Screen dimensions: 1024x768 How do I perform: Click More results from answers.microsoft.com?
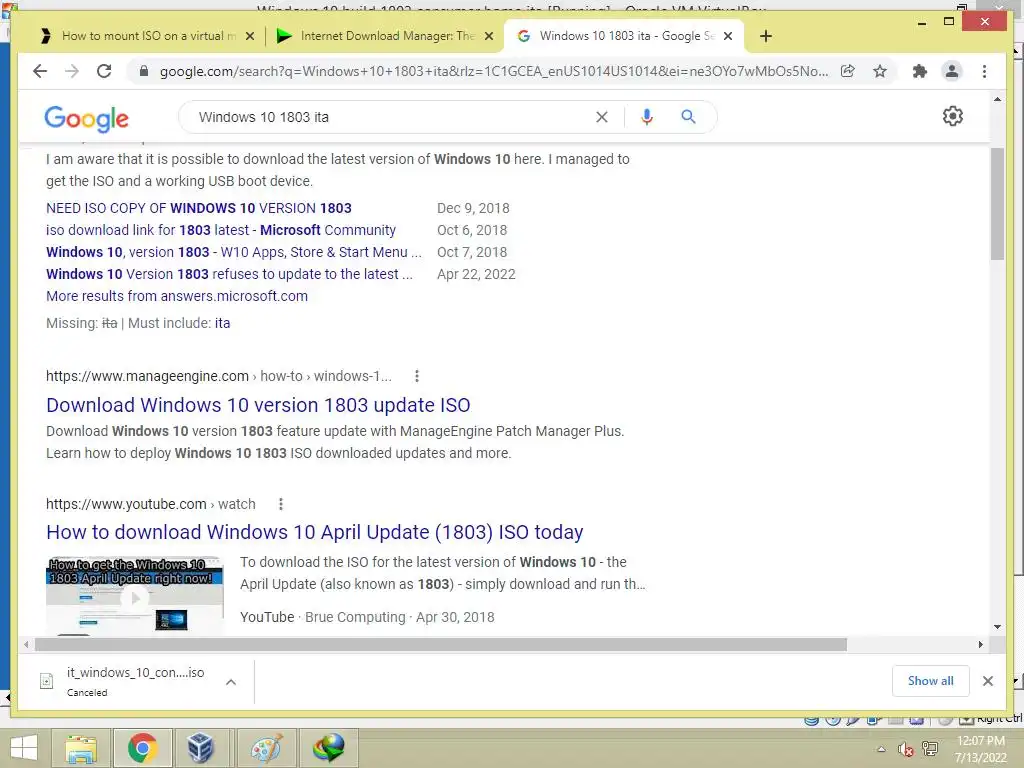(x=176, y=296)
